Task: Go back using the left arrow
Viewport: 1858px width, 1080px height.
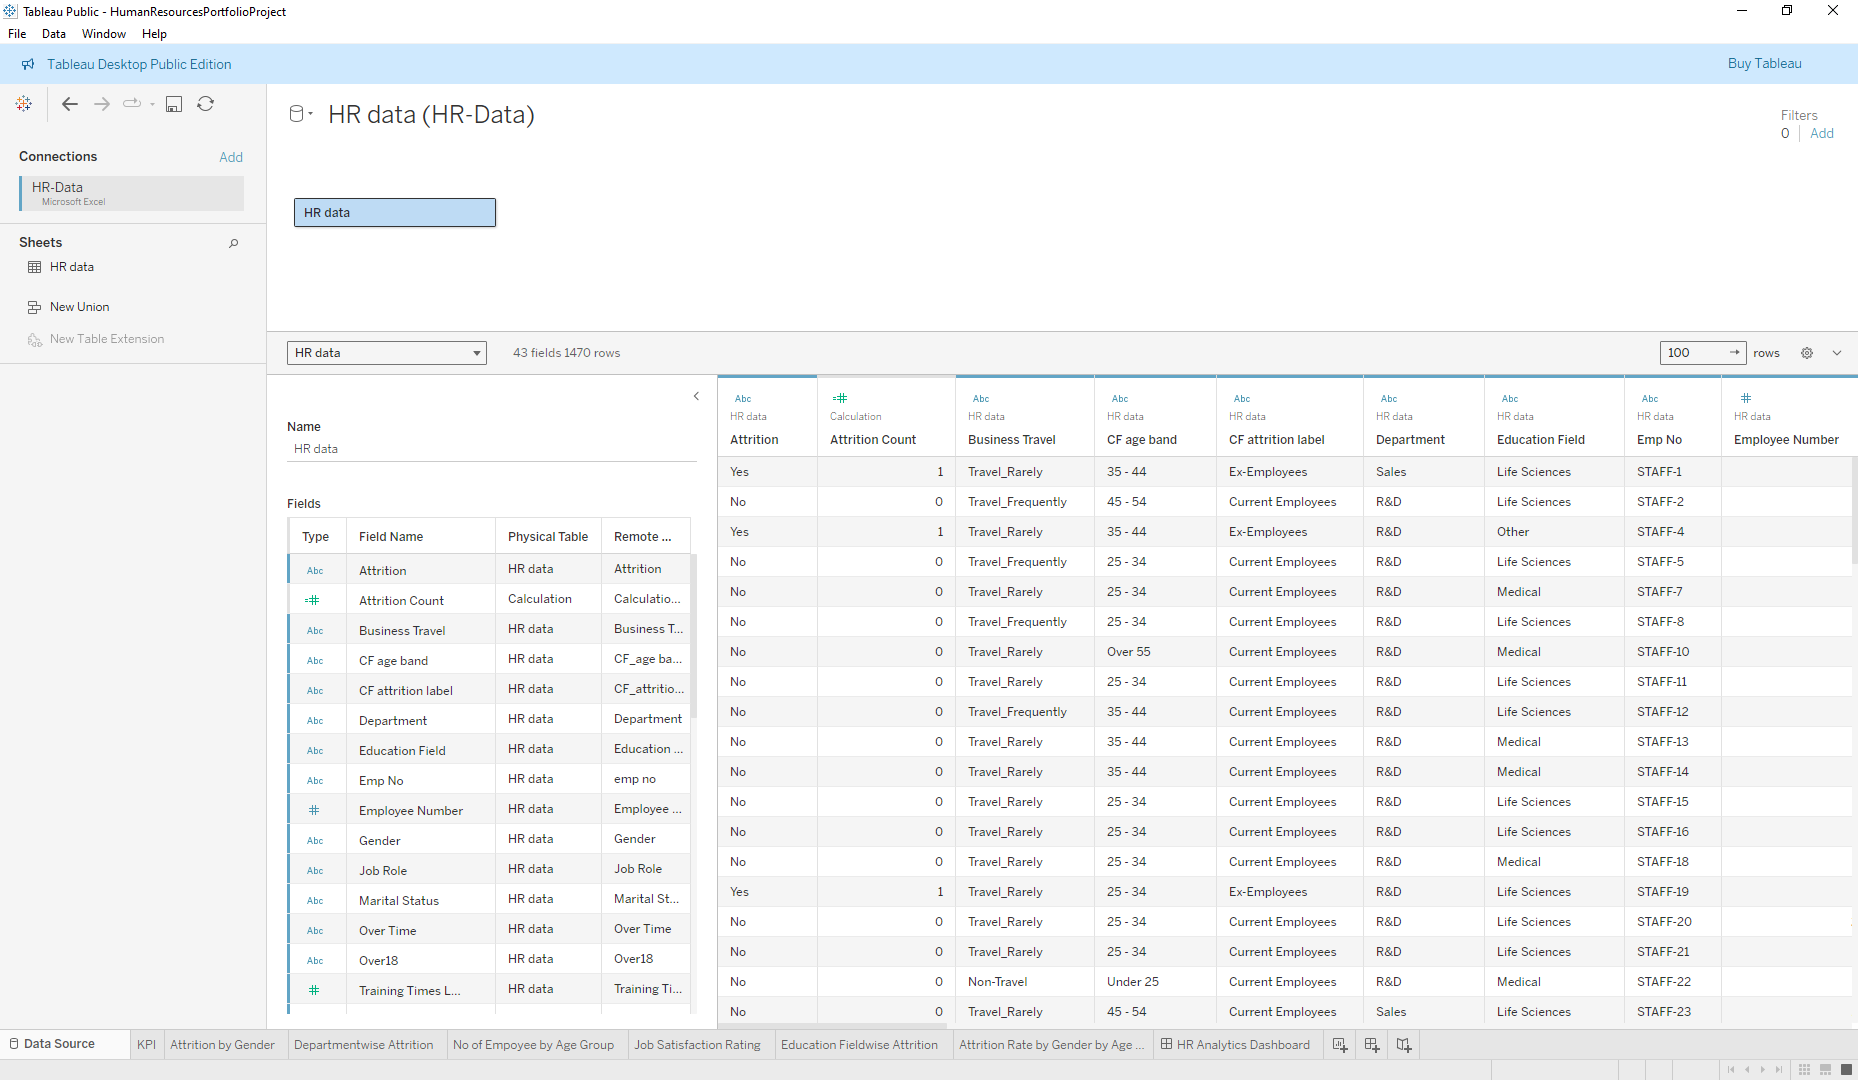Action: click(x=70, y=104)
